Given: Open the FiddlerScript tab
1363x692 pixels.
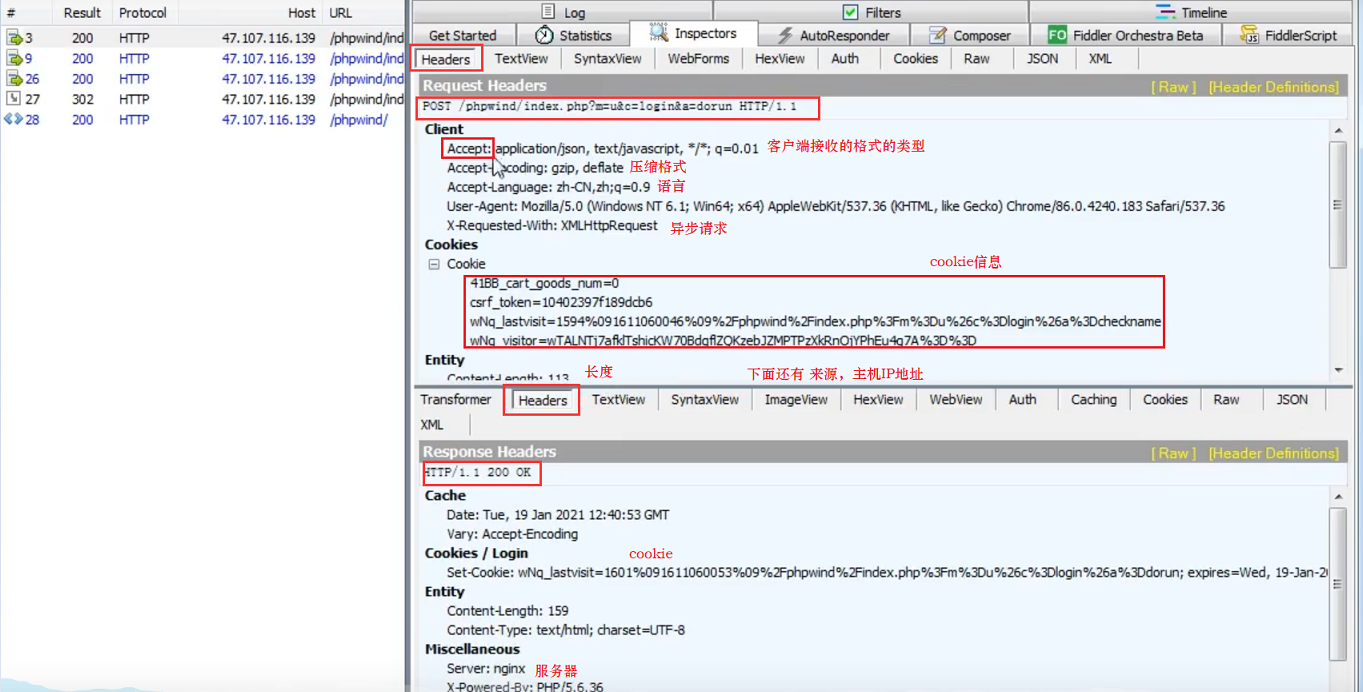Looking at the screenshot, I should click(1288, 35).
